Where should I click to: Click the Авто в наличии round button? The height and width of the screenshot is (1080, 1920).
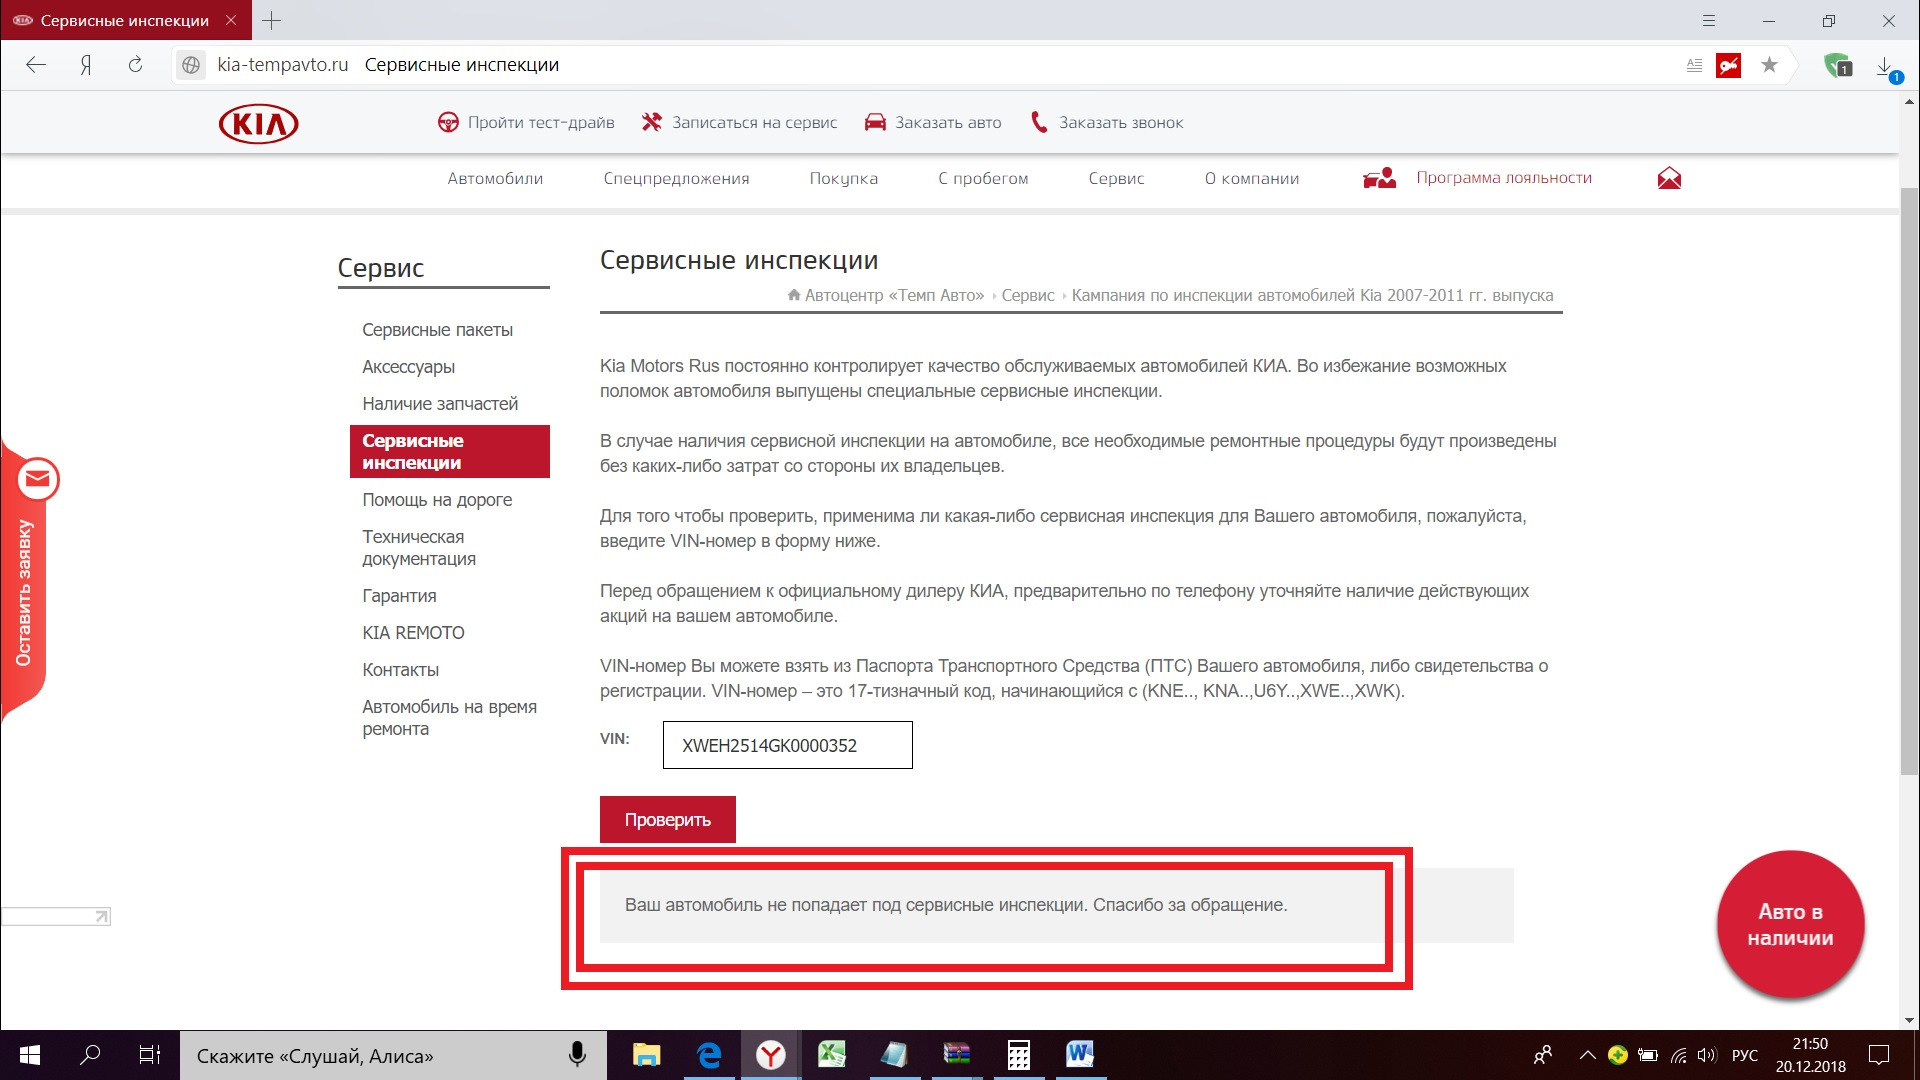pos(1790,925)
